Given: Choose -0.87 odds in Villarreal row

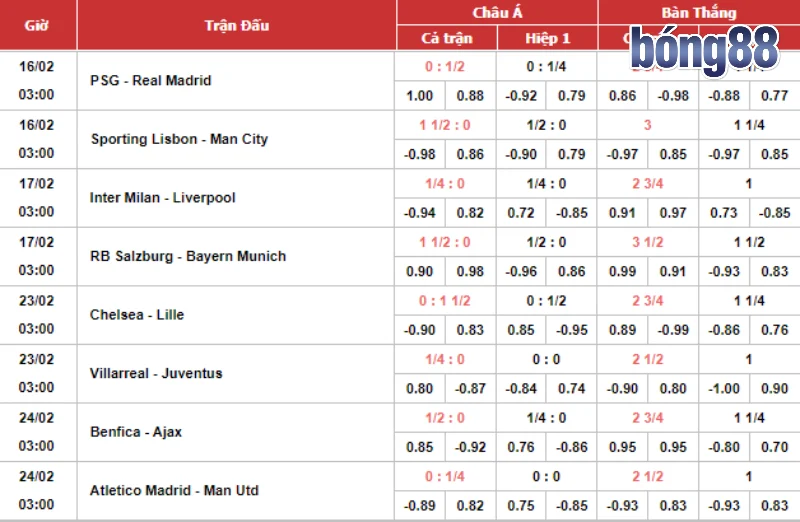Looking at the screenshot, I should (x=470, y=388).
